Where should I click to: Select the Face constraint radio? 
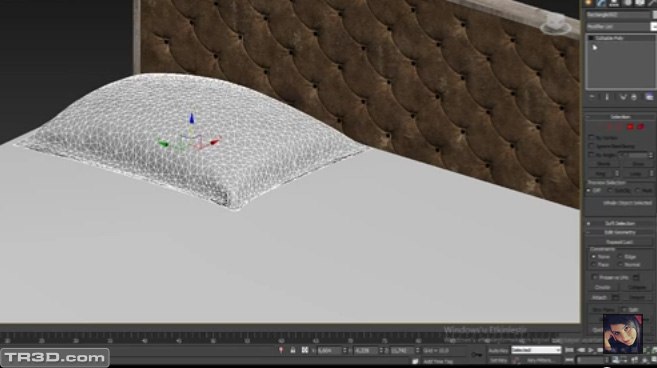click(594, 265)
